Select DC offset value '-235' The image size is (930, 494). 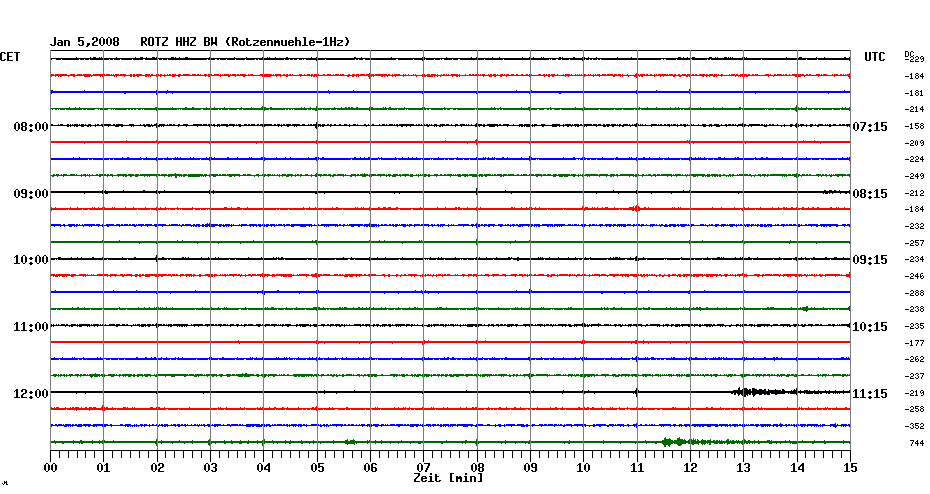click(915, 327)
